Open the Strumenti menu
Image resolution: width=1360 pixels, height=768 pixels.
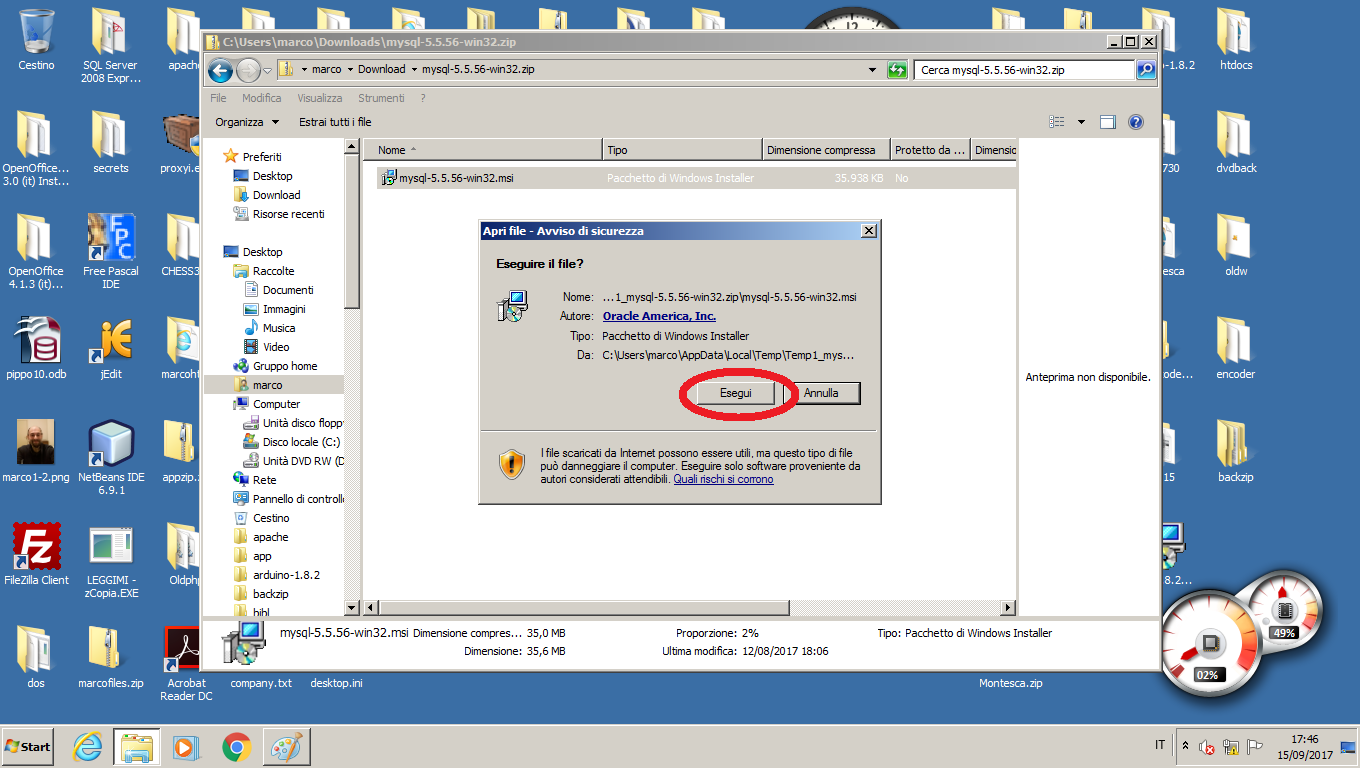pos(381,98)
